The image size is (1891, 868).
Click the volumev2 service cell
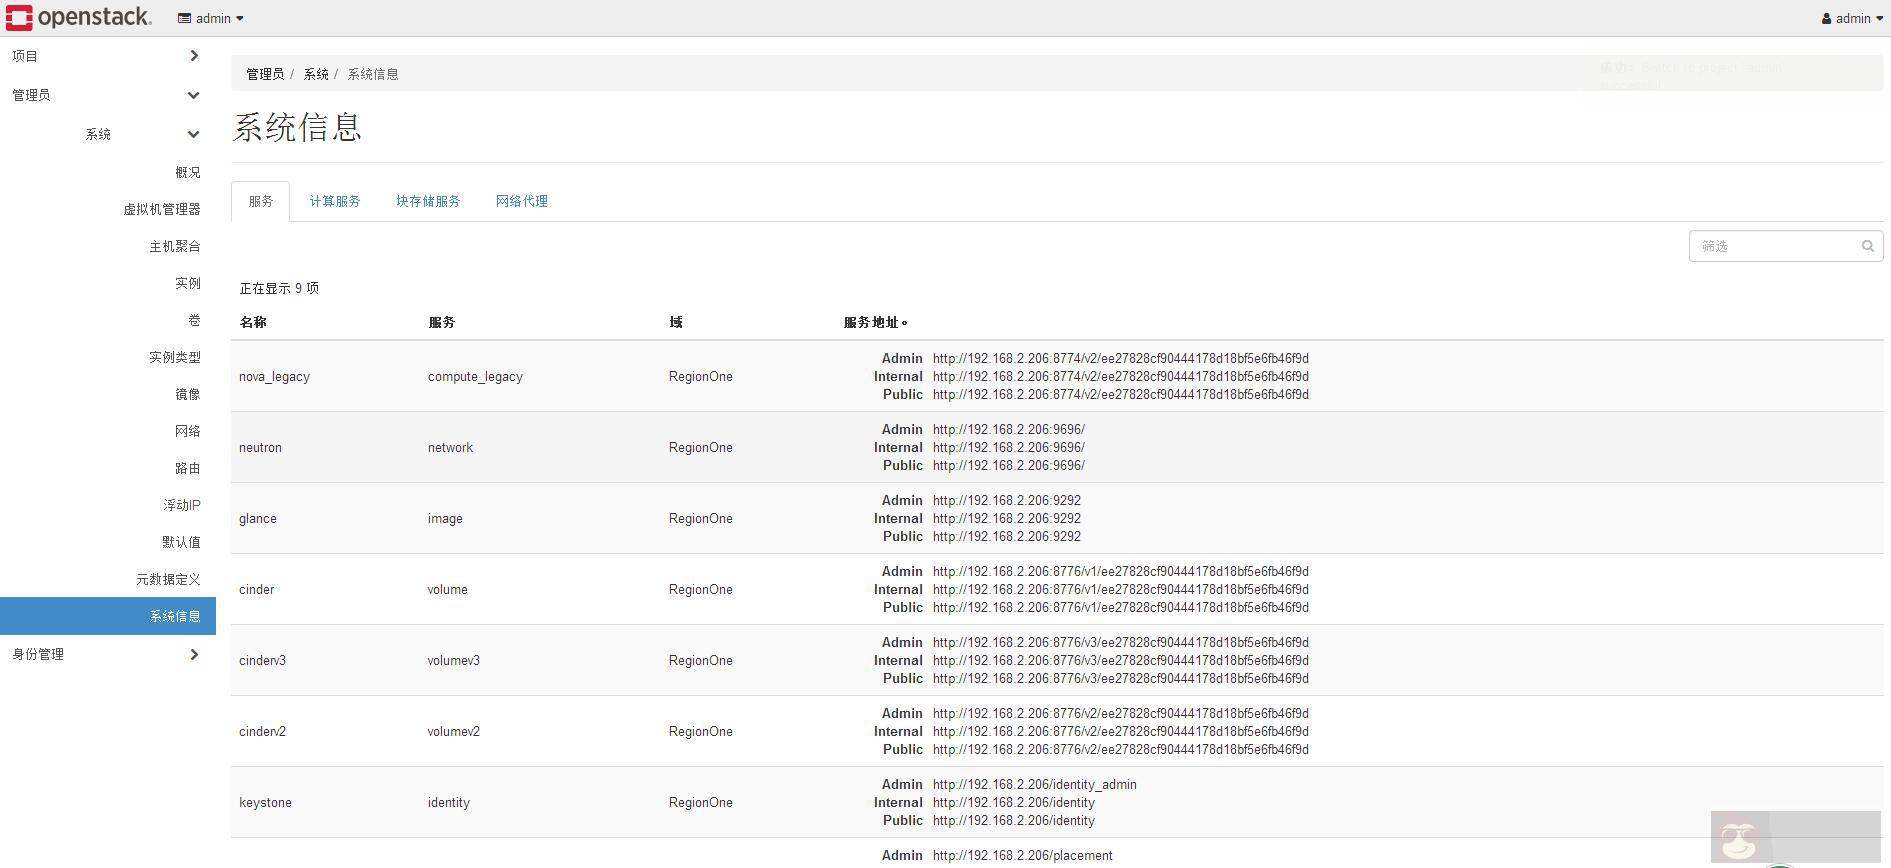(454, 732)
